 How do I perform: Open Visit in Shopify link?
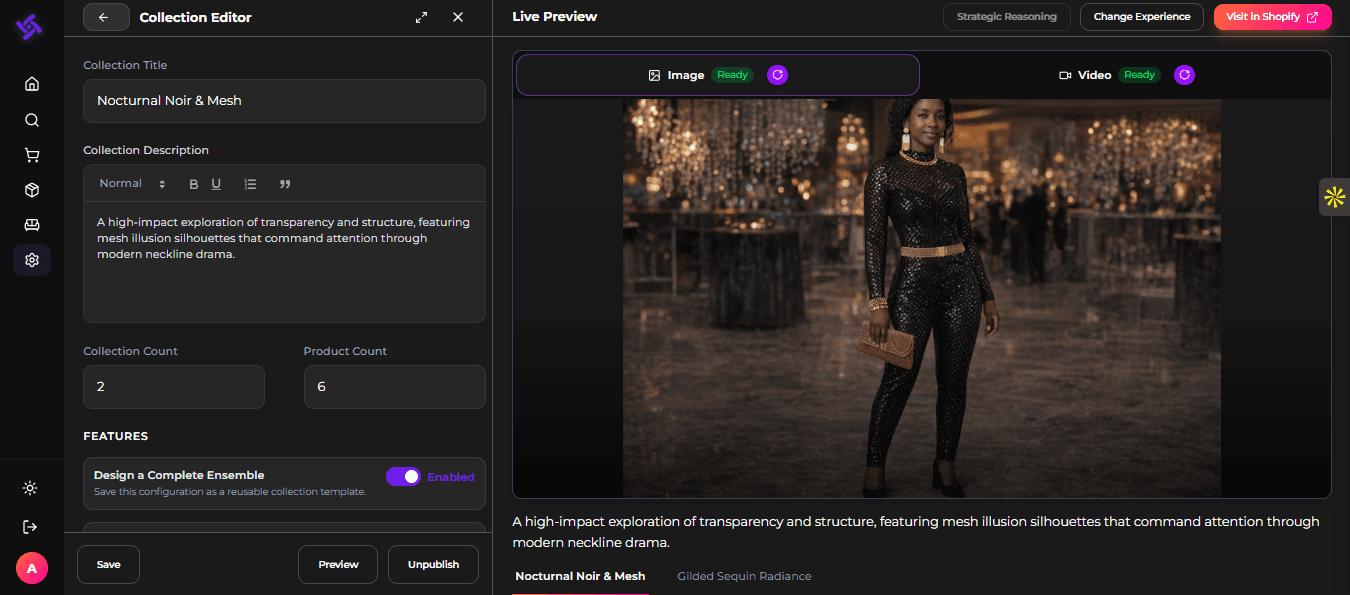pyautogui.click(x=1272, y=17)
